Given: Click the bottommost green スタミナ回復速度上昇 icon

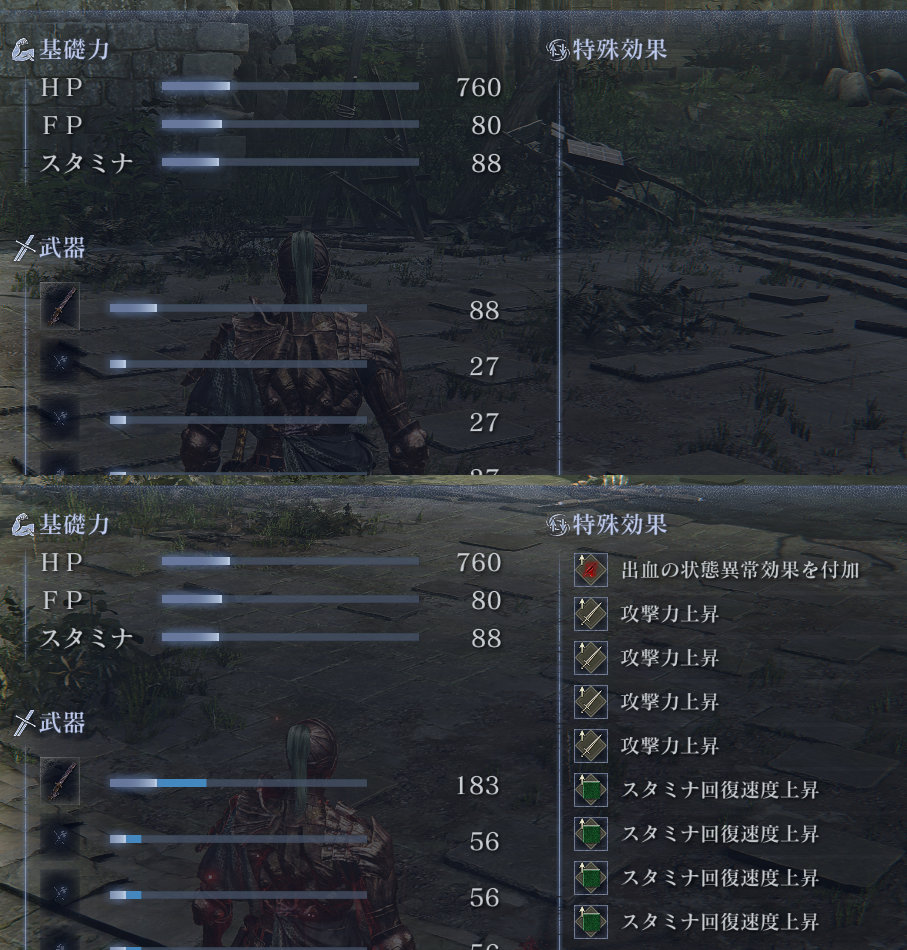Looking at the screenshot, I should 591,922.
